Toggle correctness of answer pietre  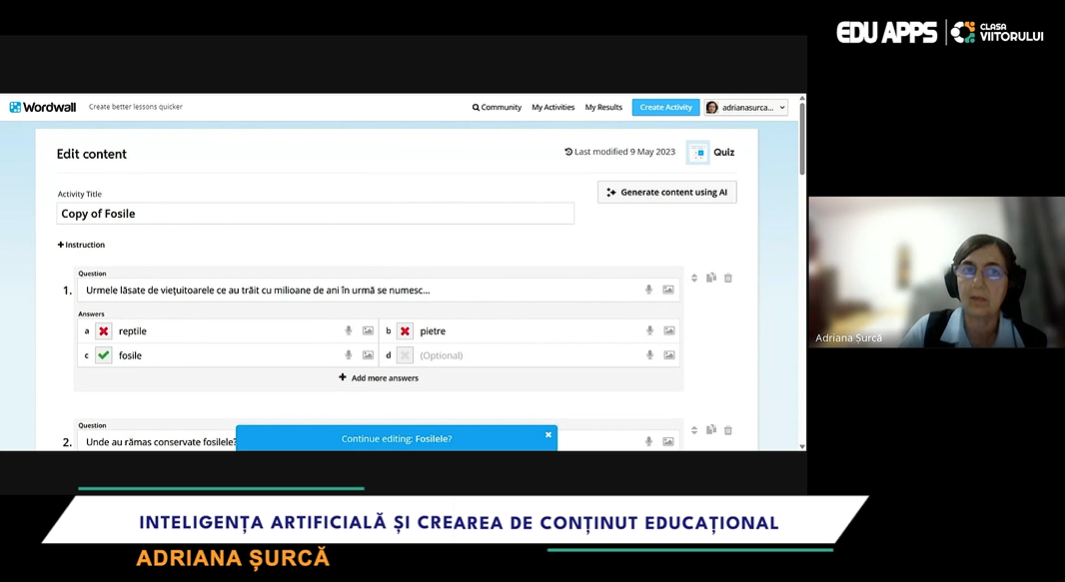[405, 331]
